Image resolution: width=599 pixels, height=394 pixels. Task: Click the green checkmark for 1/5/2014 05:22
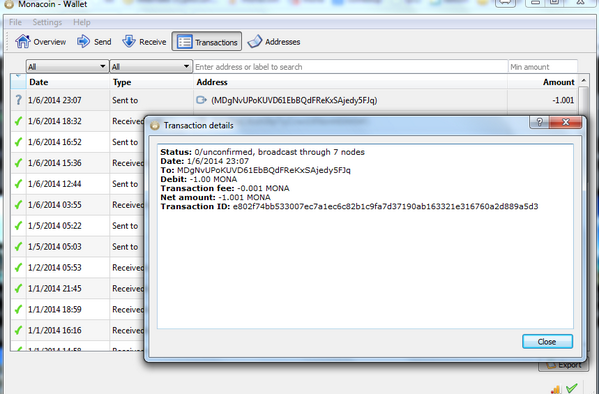coord(18,226)
